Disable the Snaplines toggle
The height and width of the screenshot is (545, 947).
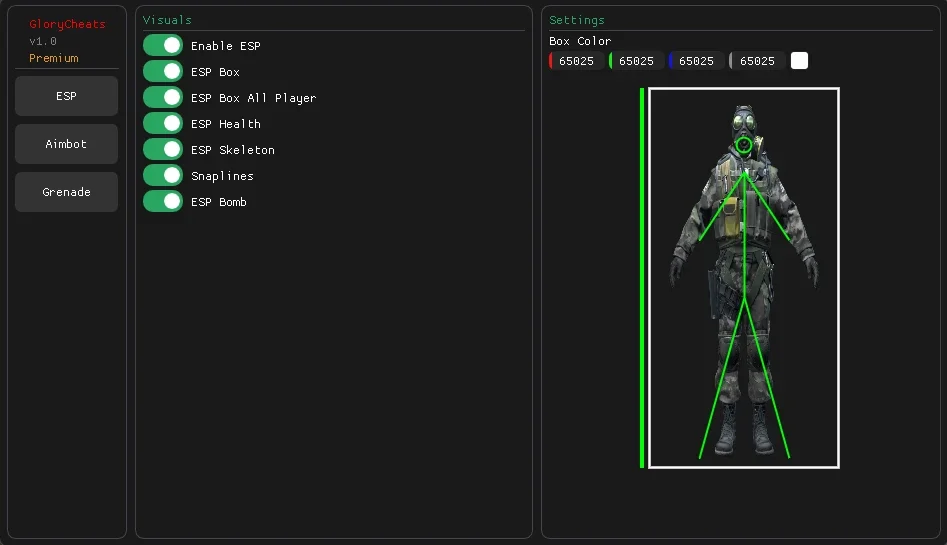click(163, 175)
